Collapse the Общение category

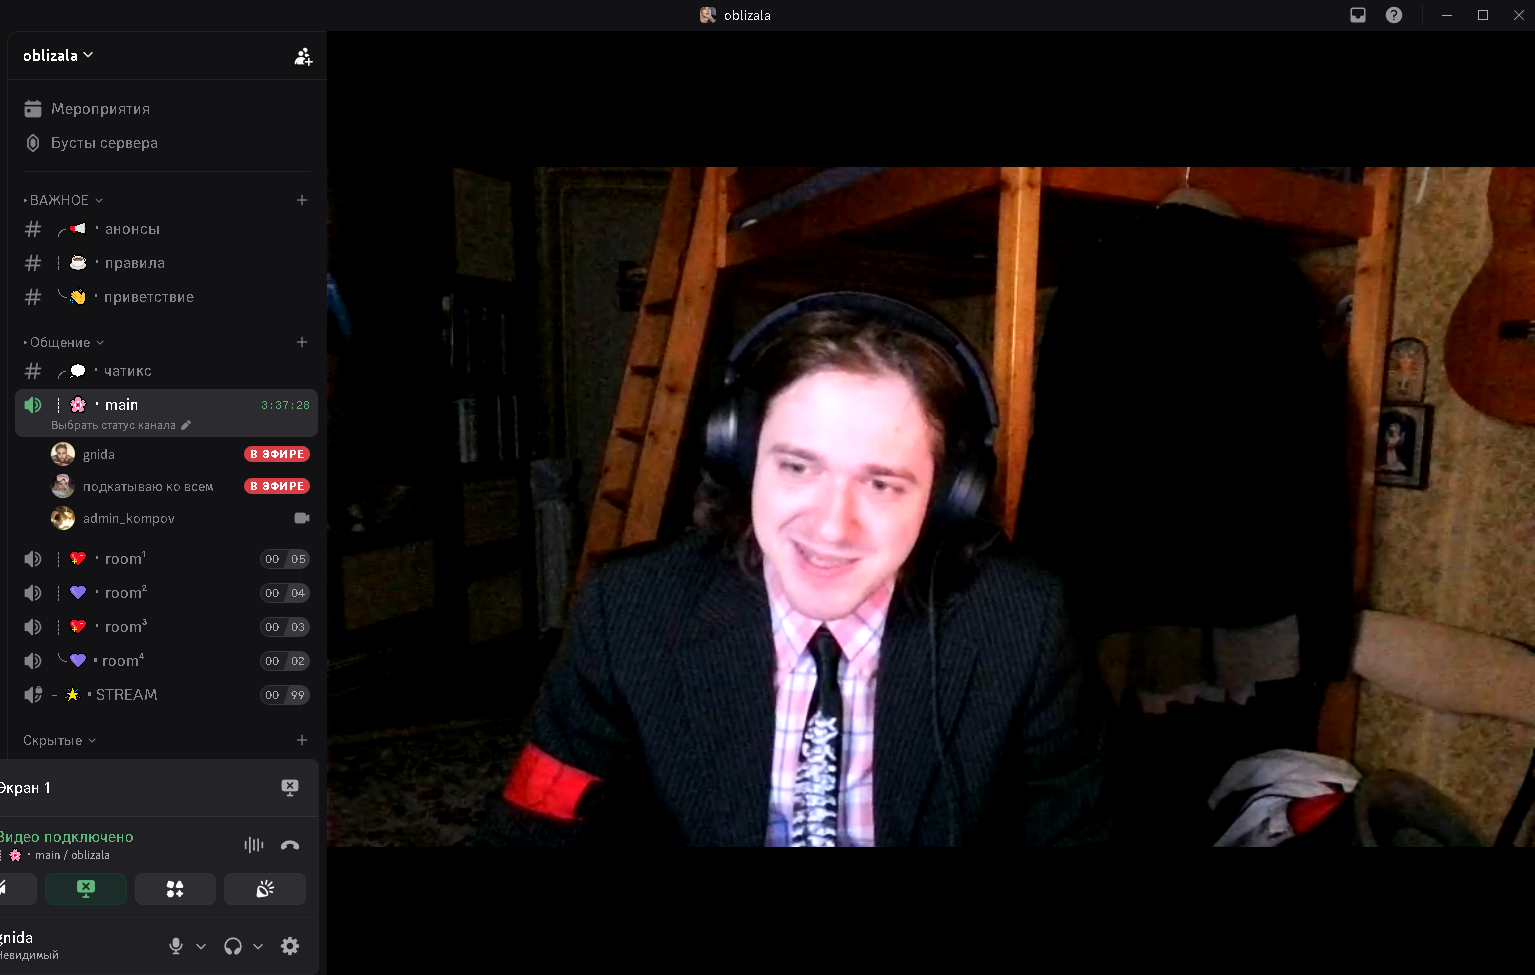point(64,342)
